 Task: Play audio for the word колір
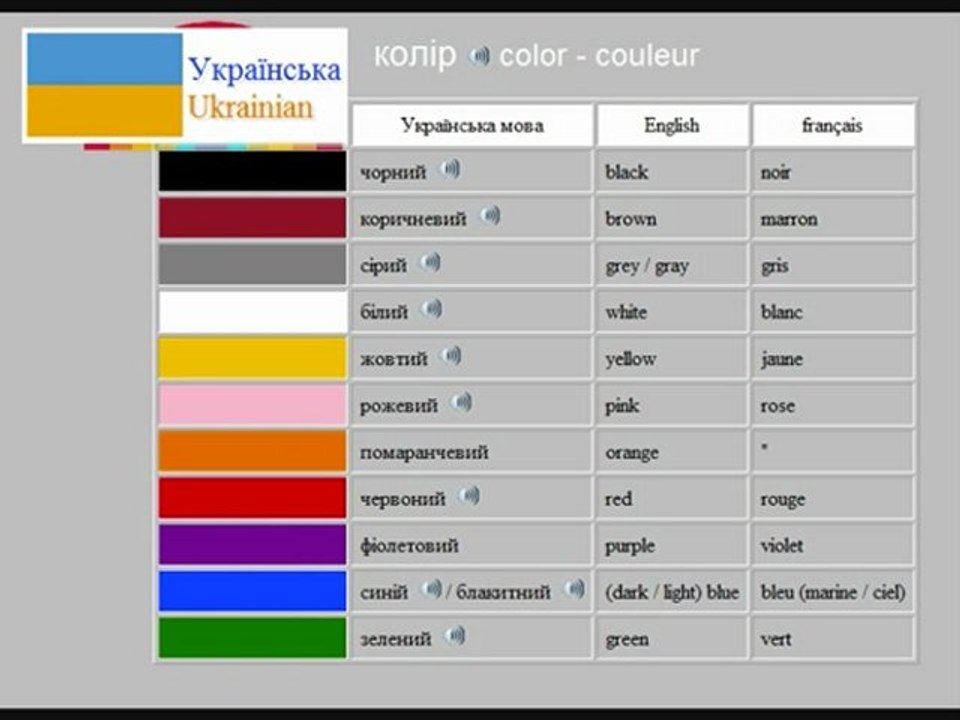click(479, 56)
